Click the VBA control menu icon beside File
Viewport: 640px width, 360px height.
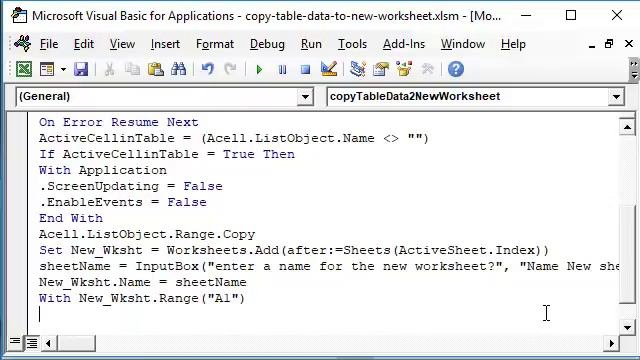pyautogui.click(x=22, y=43)
